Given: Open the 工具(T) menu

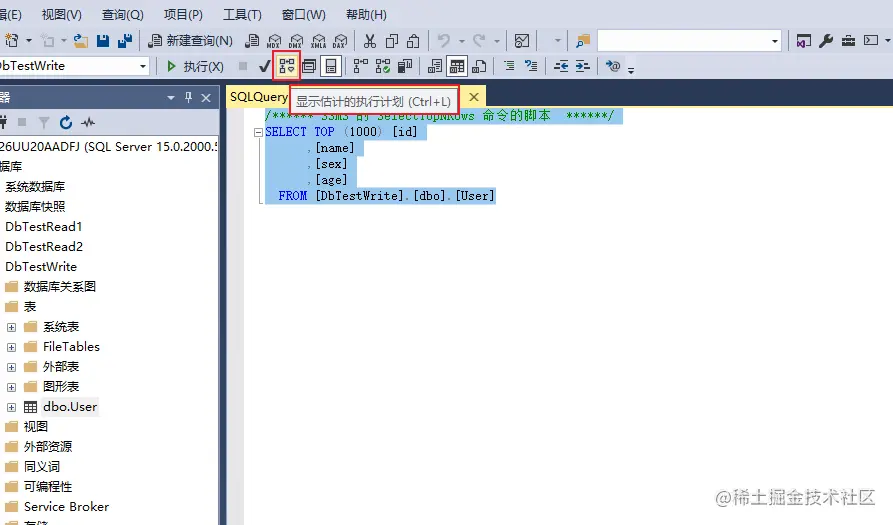Looking at the screenshot, I should [242, 14].
